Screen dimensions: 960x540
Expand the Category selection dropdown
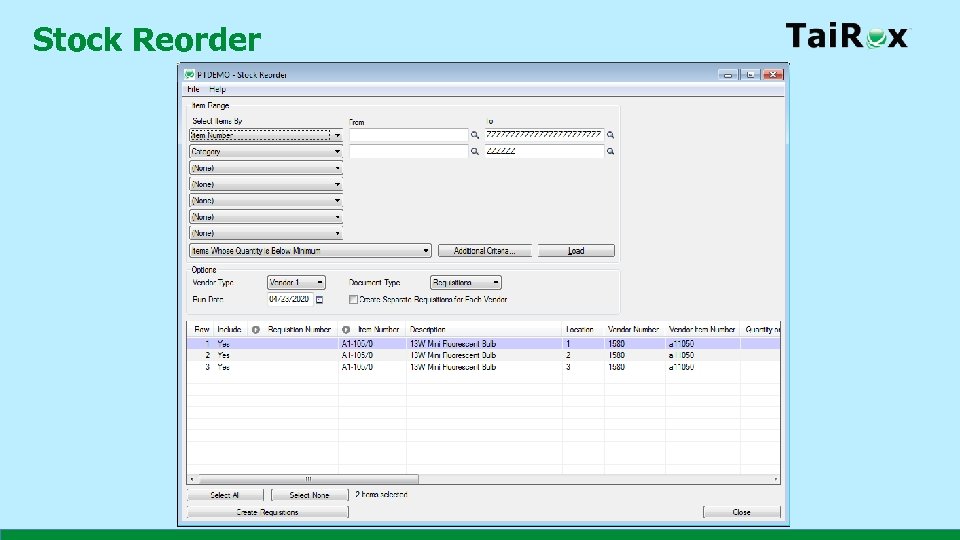pyautogui.click(x=337, y=151)
